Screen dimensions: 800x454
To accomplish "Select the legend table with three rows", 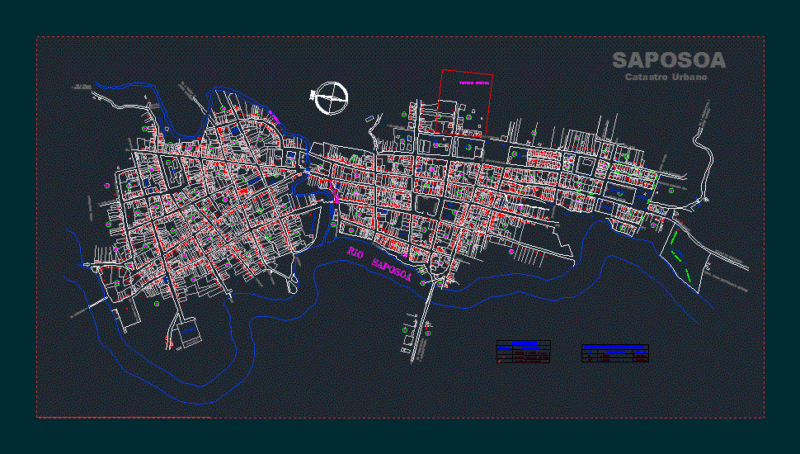I will click(x=523, y=351).
